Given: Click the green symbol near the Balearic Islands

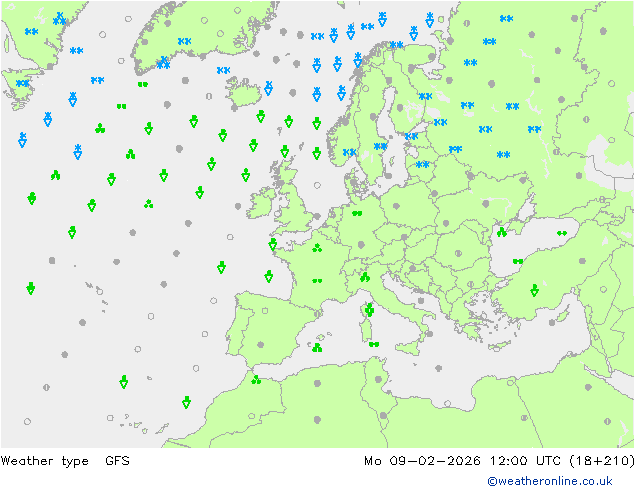Looking at the screenshot, I should coord(317,347).
